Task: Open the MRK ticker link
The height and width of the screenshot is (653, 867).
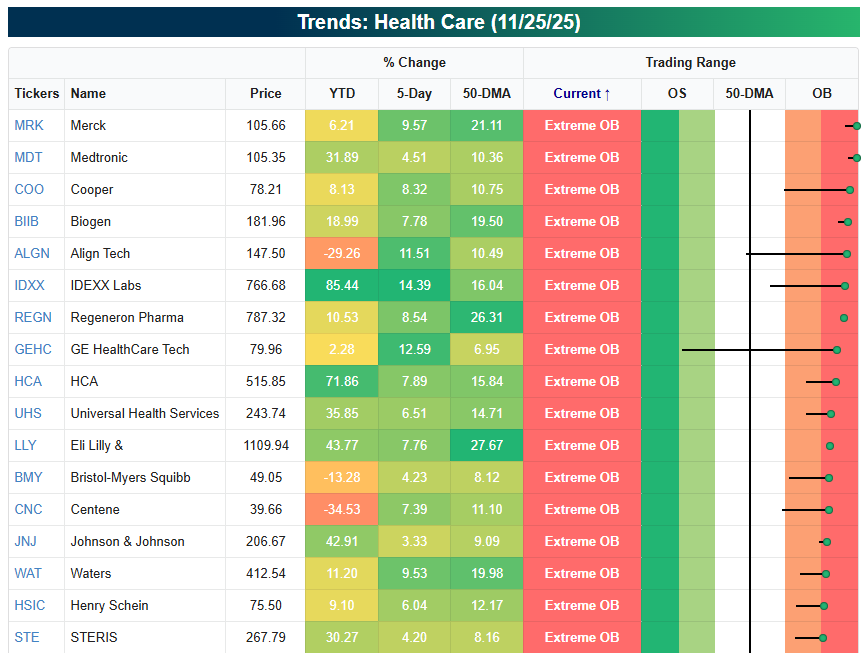Action: 27,125
